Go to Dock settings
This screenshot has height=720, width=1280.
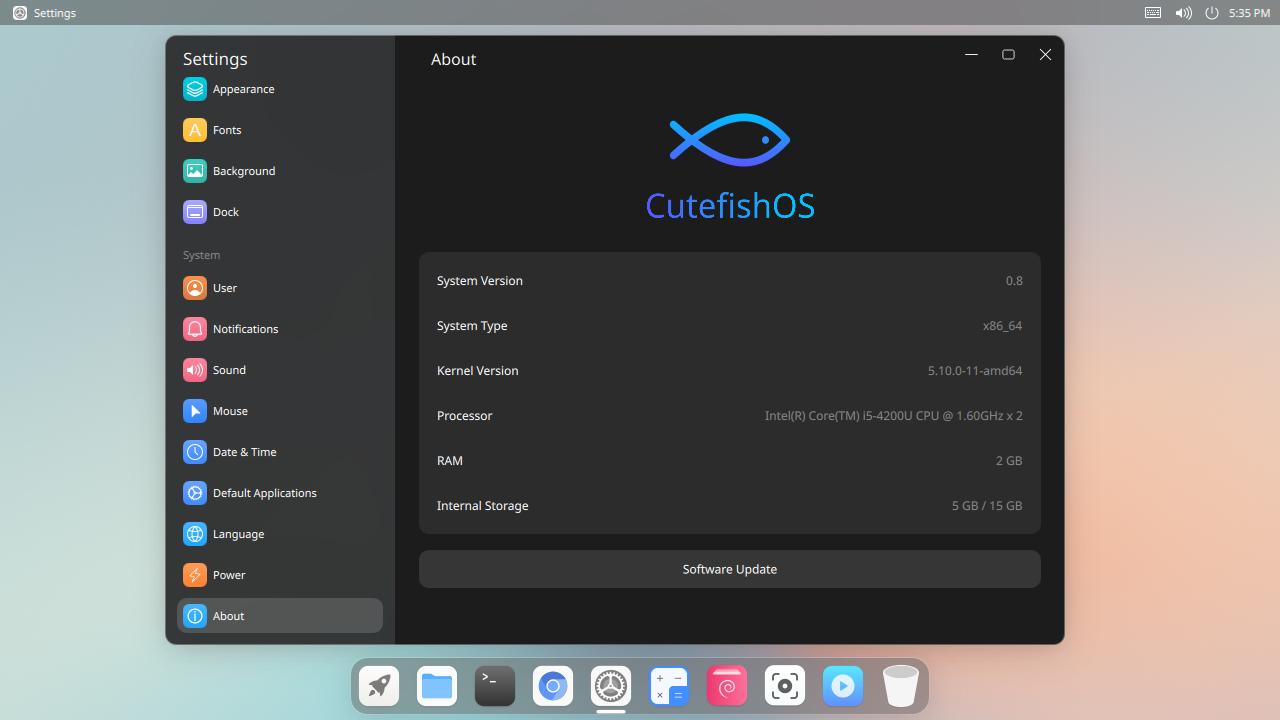(280, 212)
